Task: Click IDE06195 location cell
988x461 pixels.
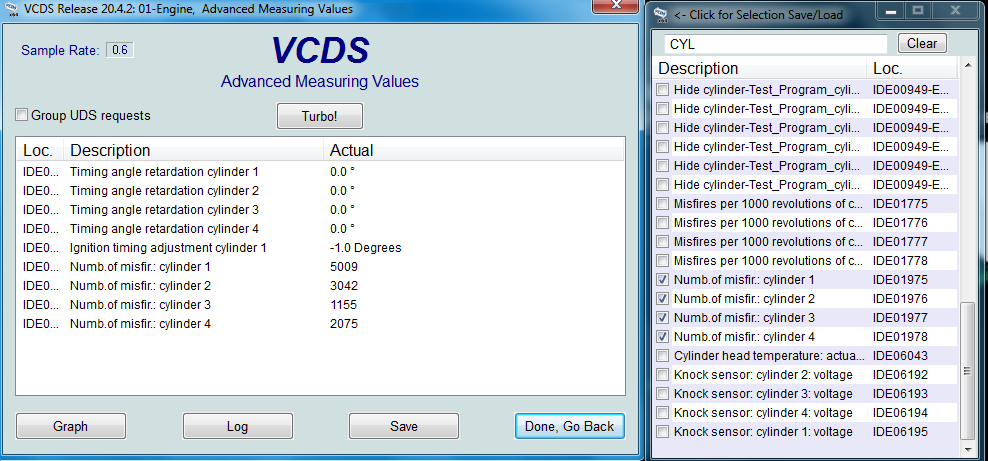Action: 900,431
